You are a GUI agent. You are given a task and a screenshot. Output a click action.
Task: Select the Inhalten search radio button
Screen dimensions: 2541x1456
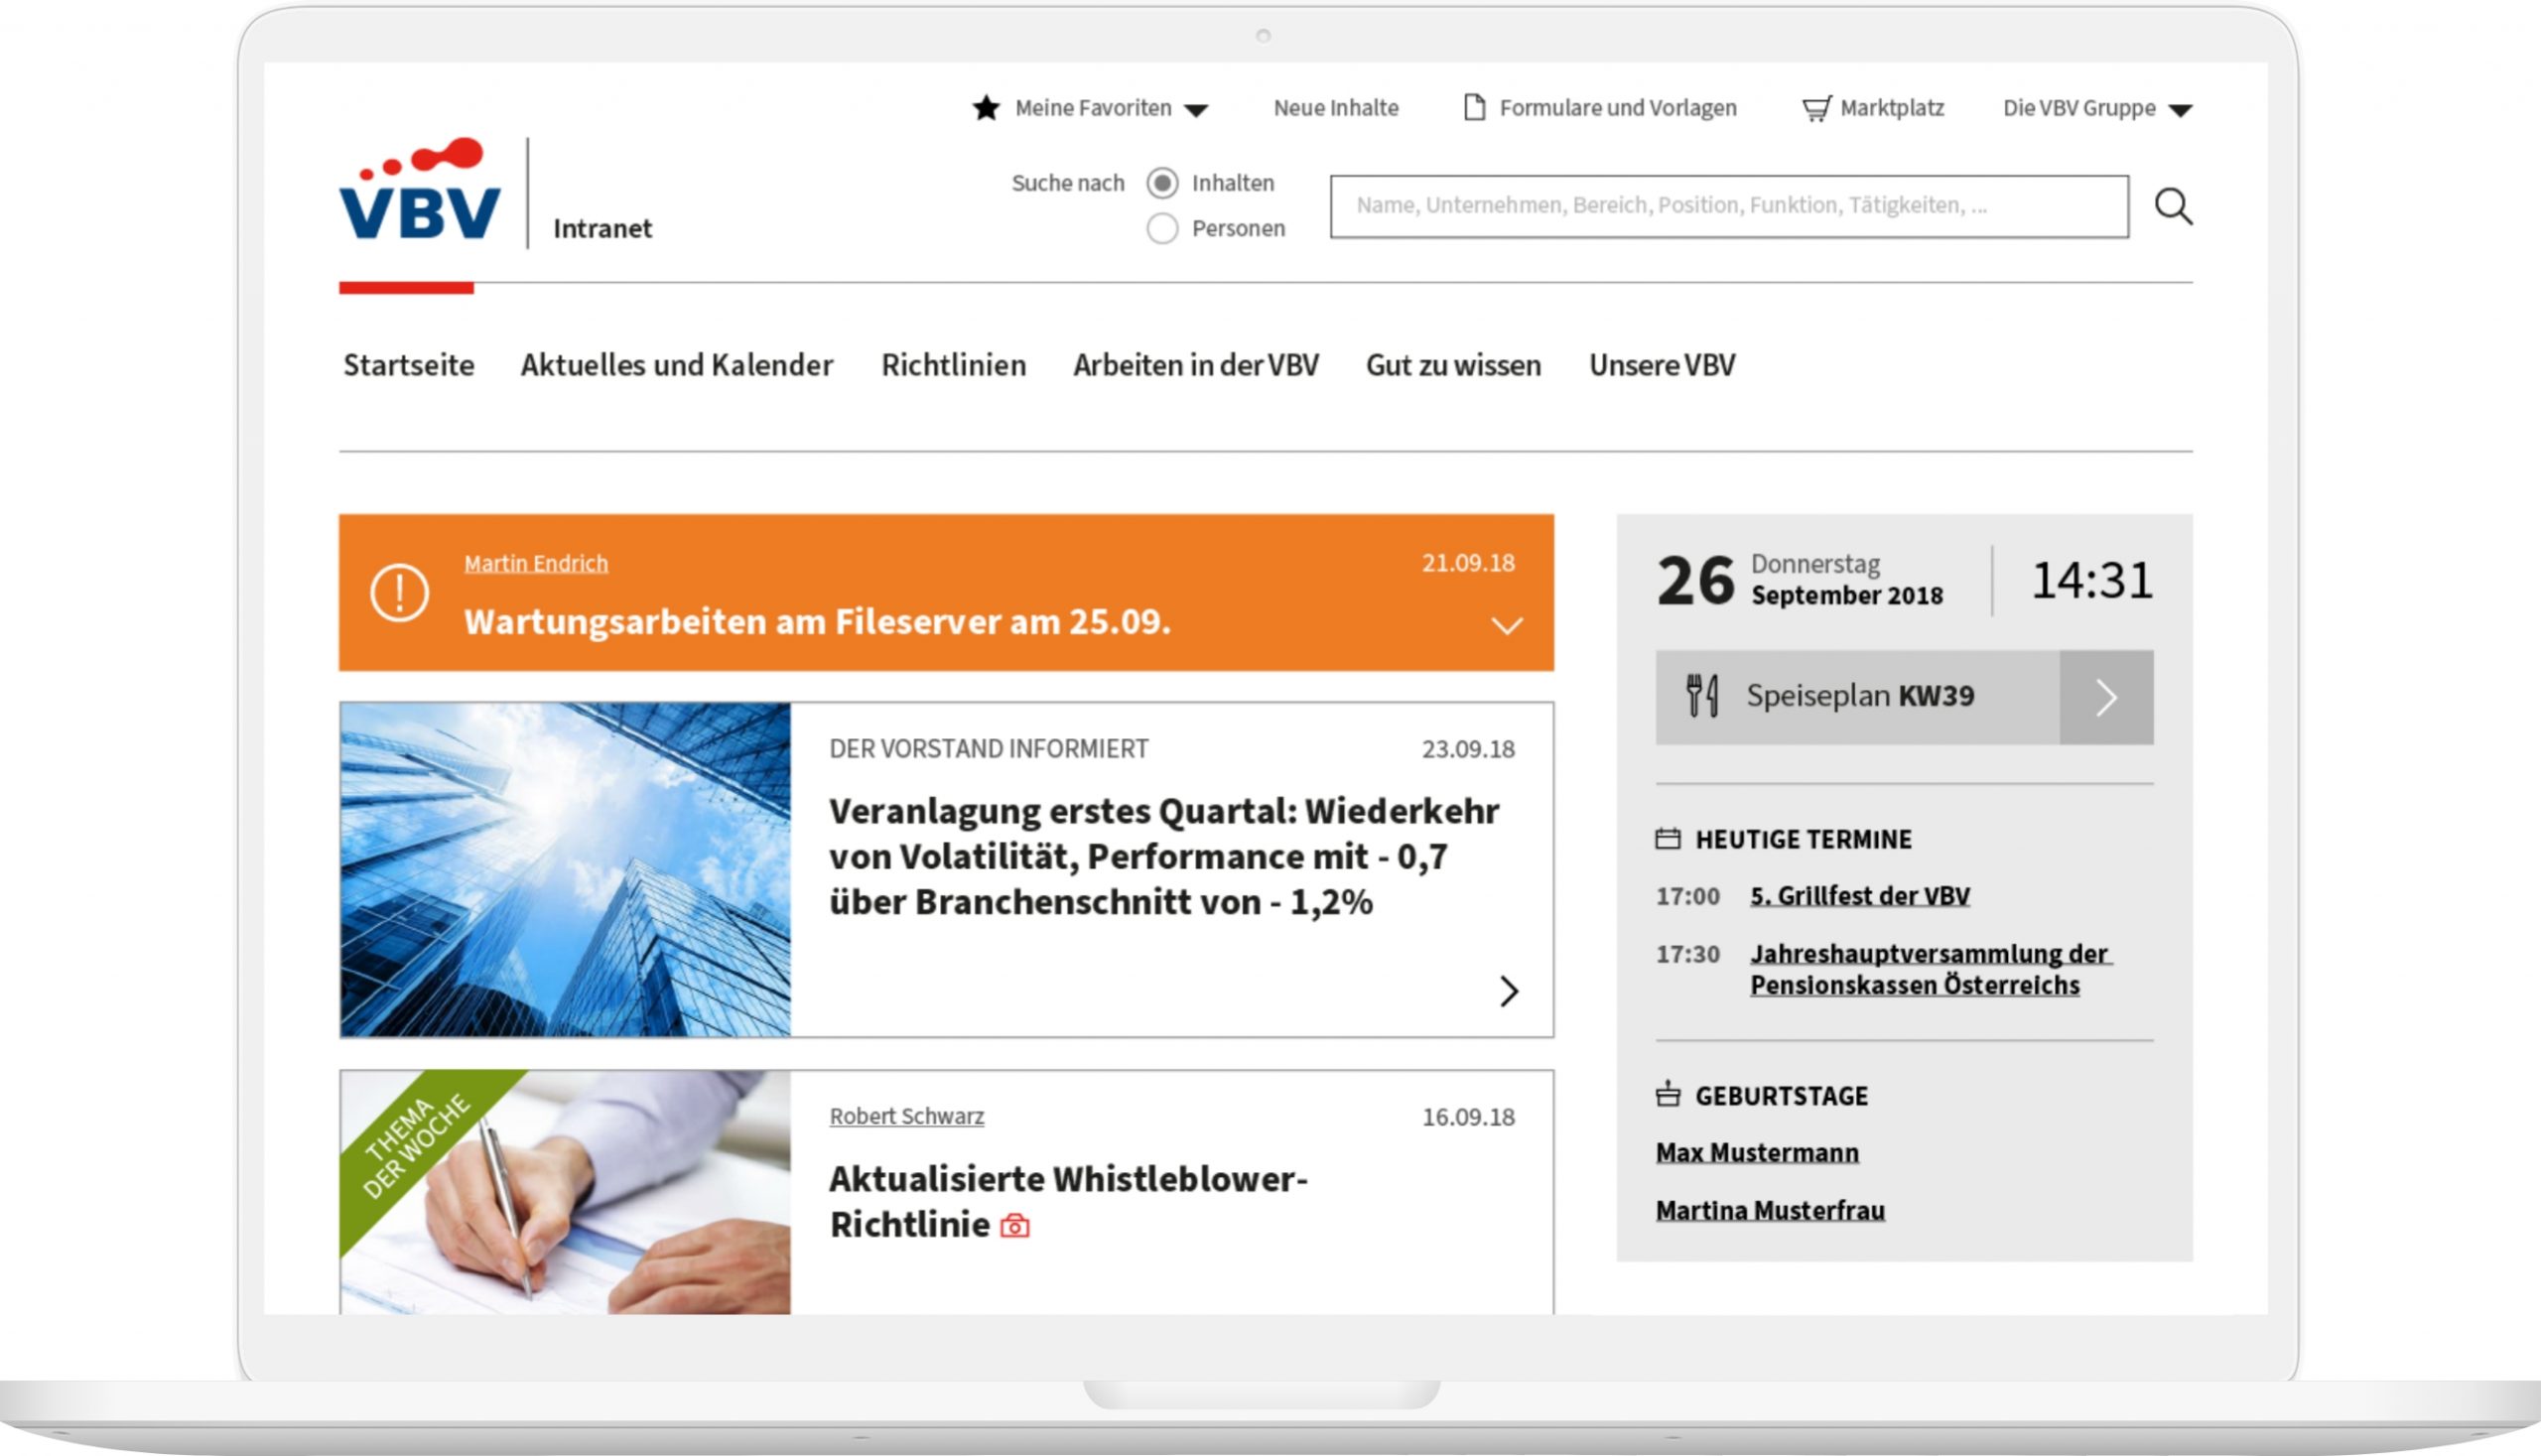pyautogui.click(x=1162, y=183)
